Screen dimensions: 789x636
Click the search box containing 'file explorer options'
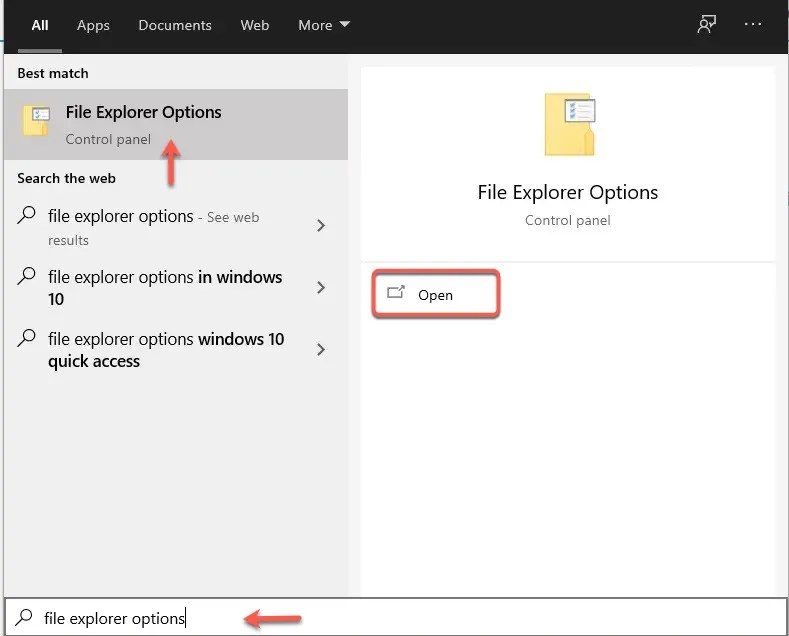click(396, 617)
